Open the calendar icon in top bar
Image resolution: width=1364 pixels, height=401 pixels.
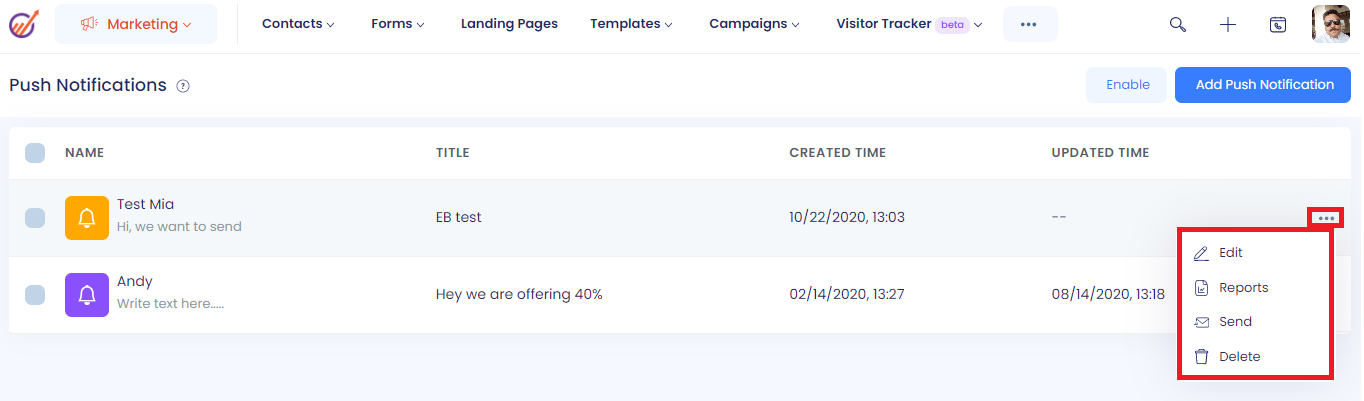(x=1278, y=25)
